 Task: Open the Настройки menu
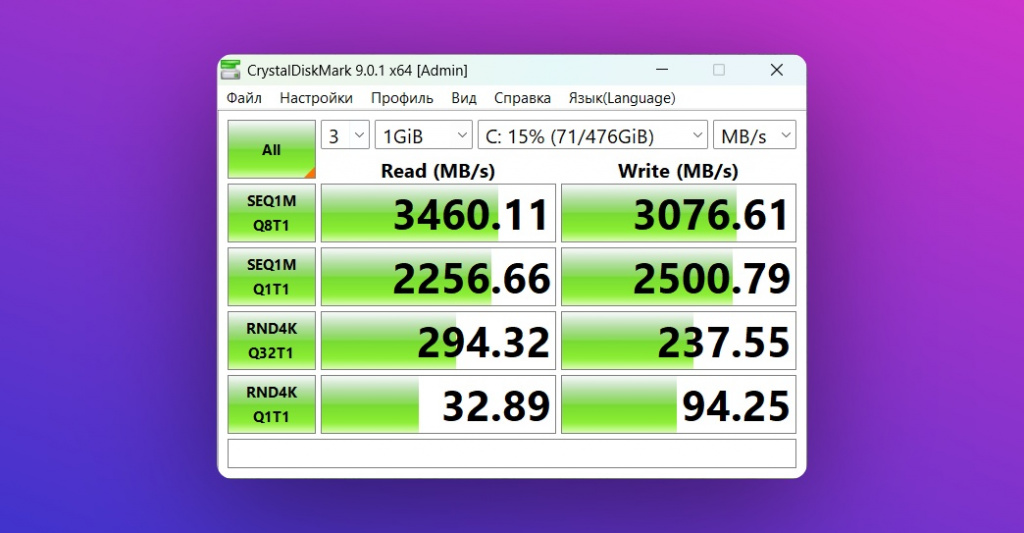point(316,98)
